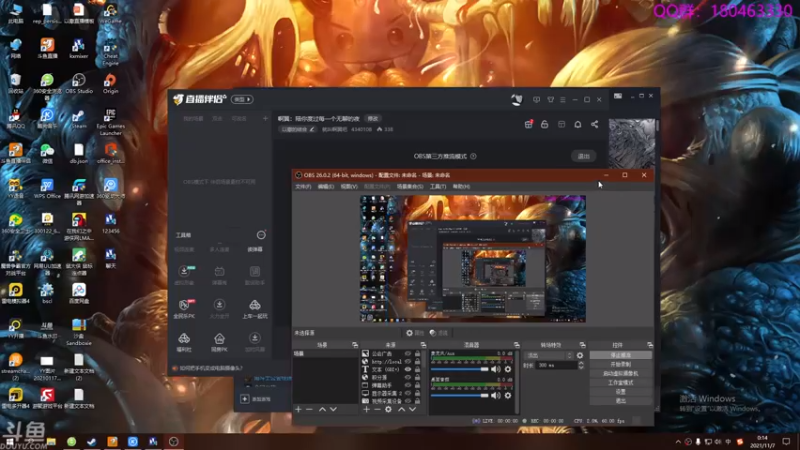Open OBS 文件(F) menu
The image size is (800, 450).
coord(303,187)
